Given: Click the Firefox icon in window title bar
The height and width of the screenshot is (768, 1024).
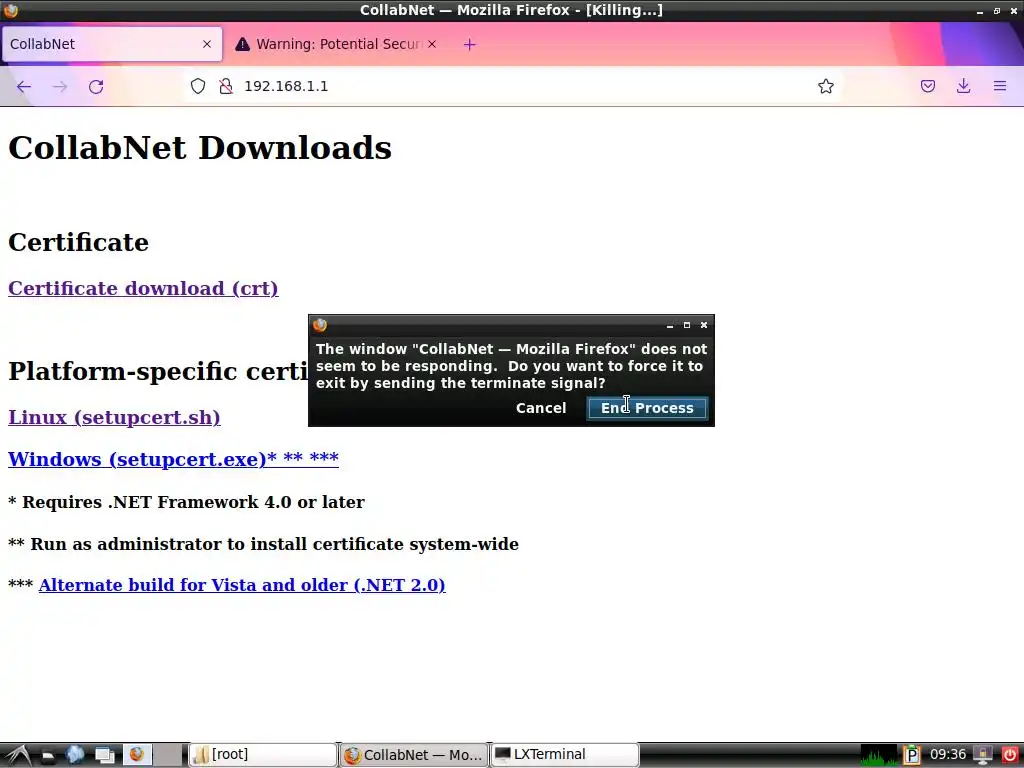Looking at the screenshot, I should pyautogui.click(x=10, y=10).
